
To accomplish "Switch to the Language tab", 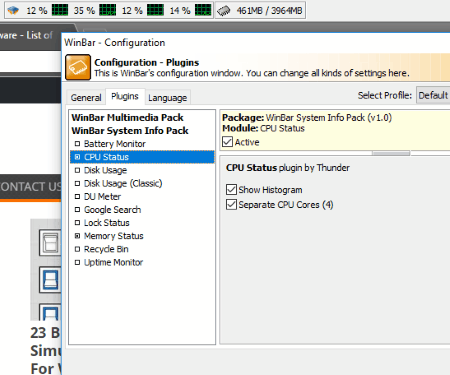I will tap(168, 98).
